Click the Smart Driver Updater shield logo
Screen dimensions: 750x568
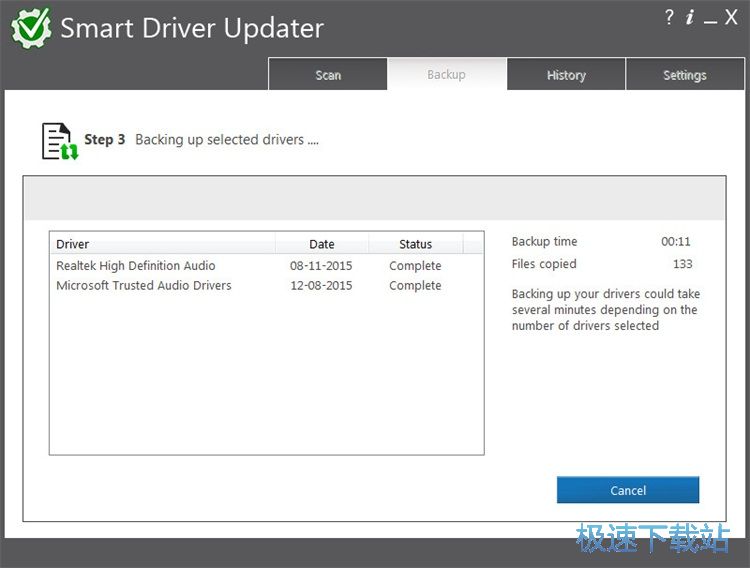pyautogui.click(x=31, y=28)
